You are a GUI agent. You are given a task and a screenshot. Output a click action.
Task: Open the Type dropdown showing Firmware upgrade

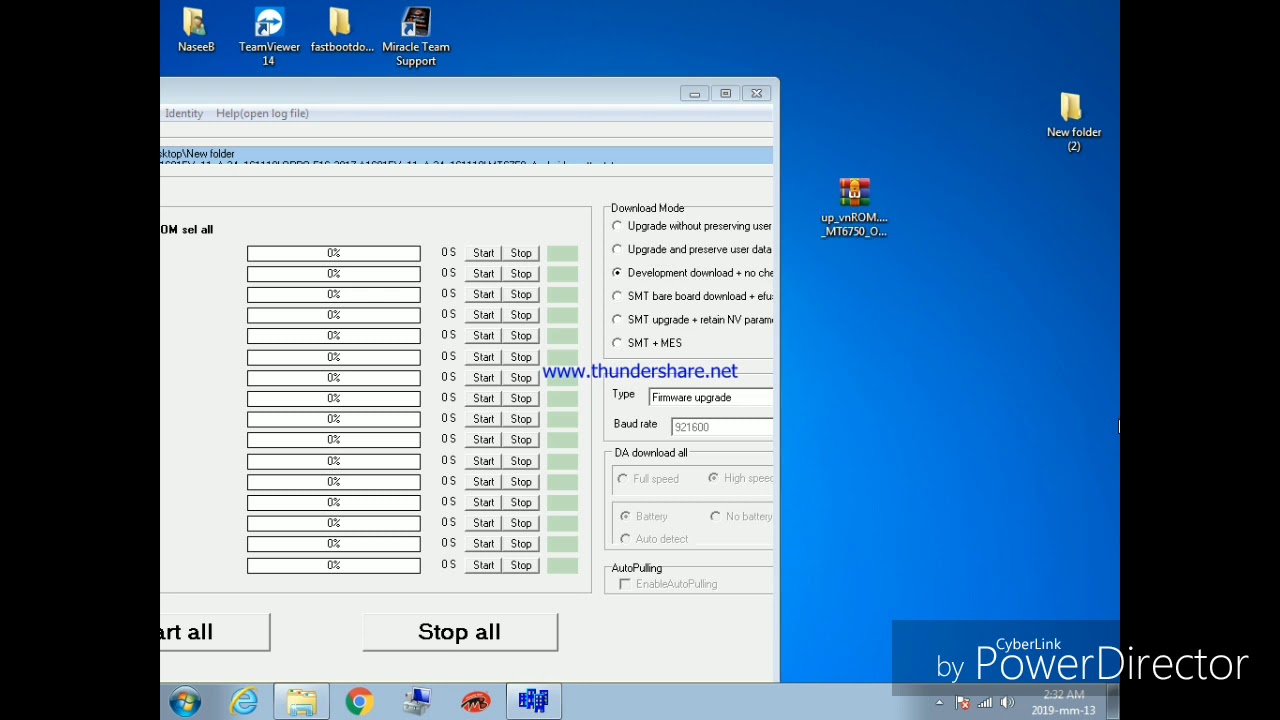[710, 398]
